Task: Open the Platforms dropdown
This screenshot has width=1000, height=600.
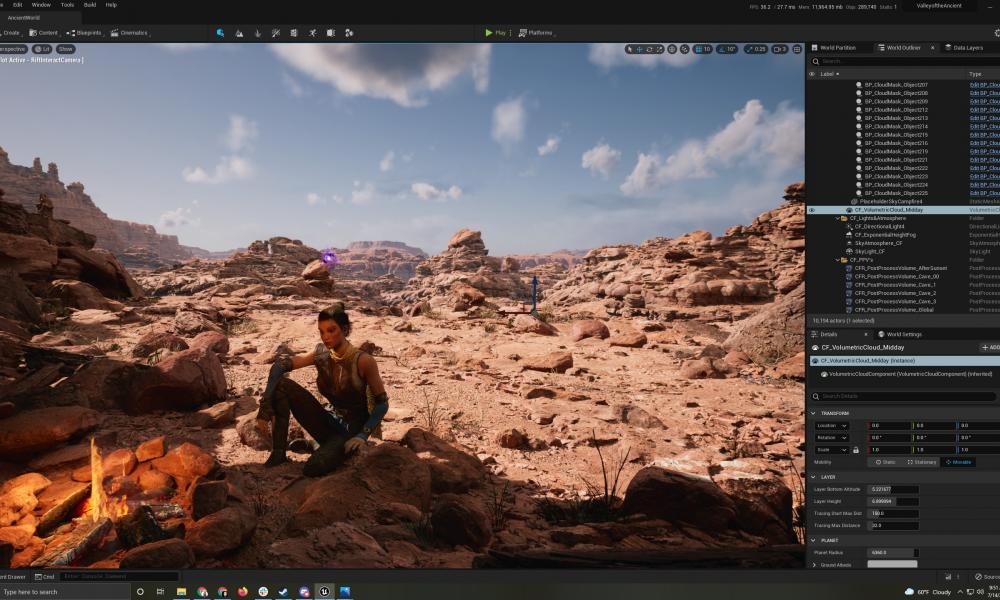Action: pos(536,33)
